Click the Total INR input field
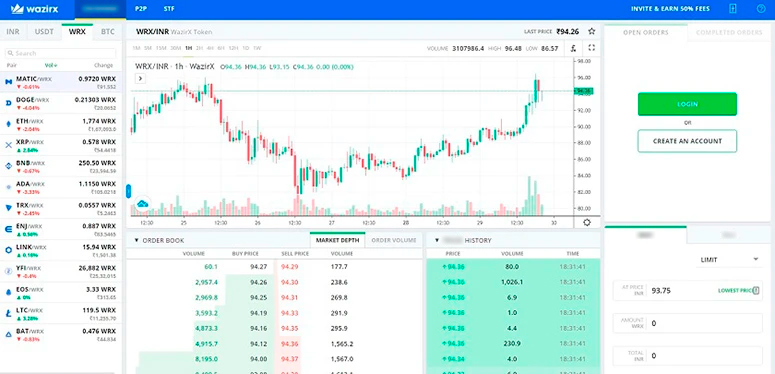The width and height of the screenshot is (775, 374). coord(688,355)
